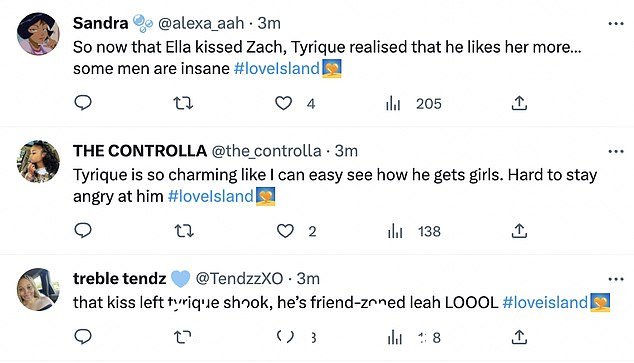Image resolution: width=634 pixels, height=363 pixels.
Task: Share Sandra's tweet via share icon
Action: point(519,103)
